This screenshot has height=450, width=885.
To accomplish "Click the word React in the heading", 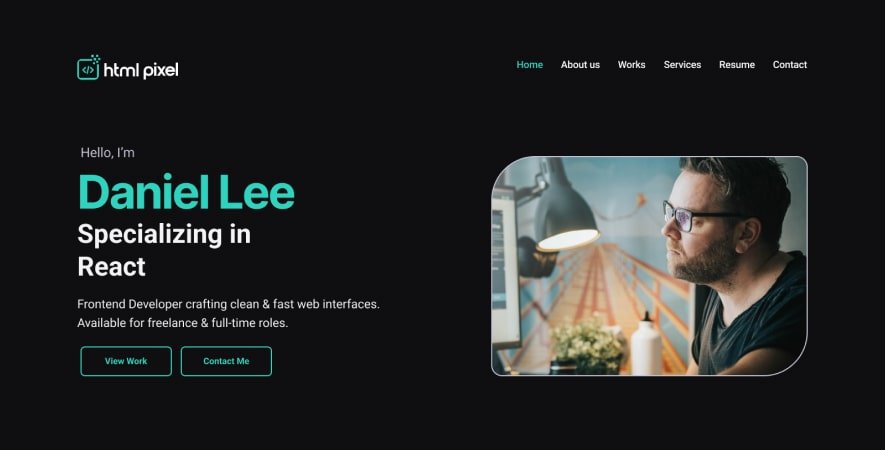I will coord(111,266).
